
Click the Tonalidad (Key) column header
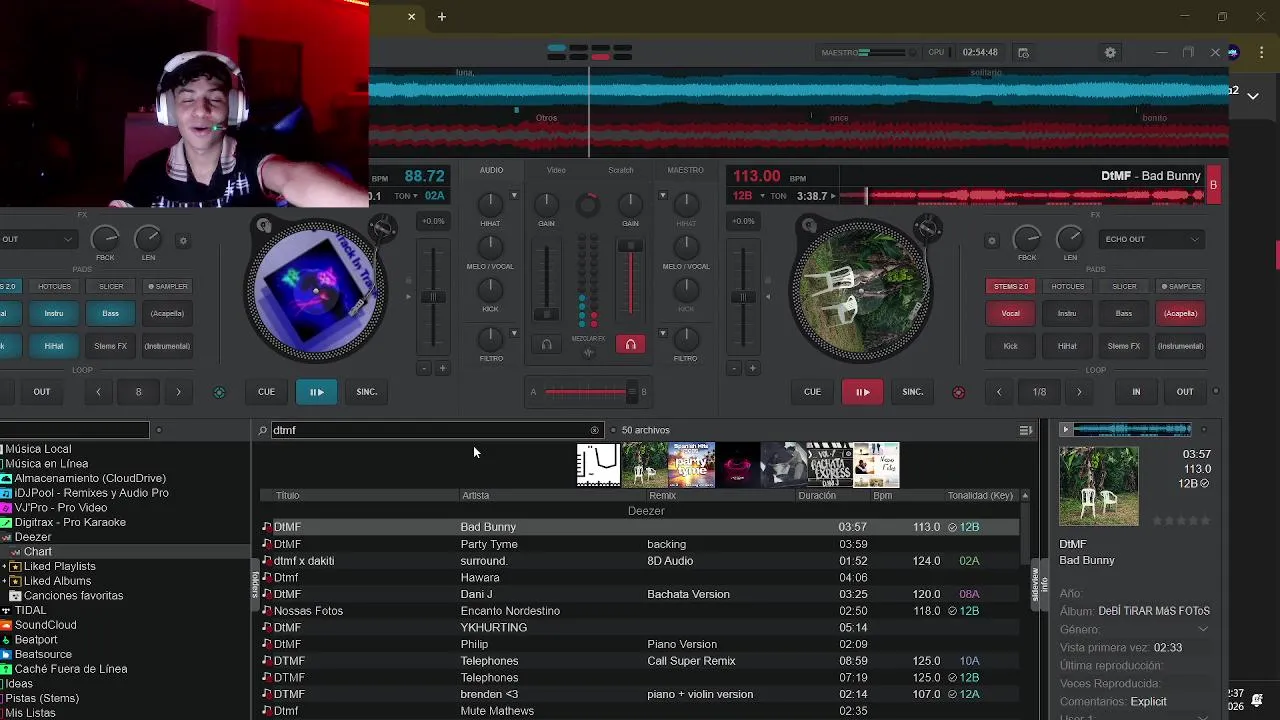click(980, 495)
